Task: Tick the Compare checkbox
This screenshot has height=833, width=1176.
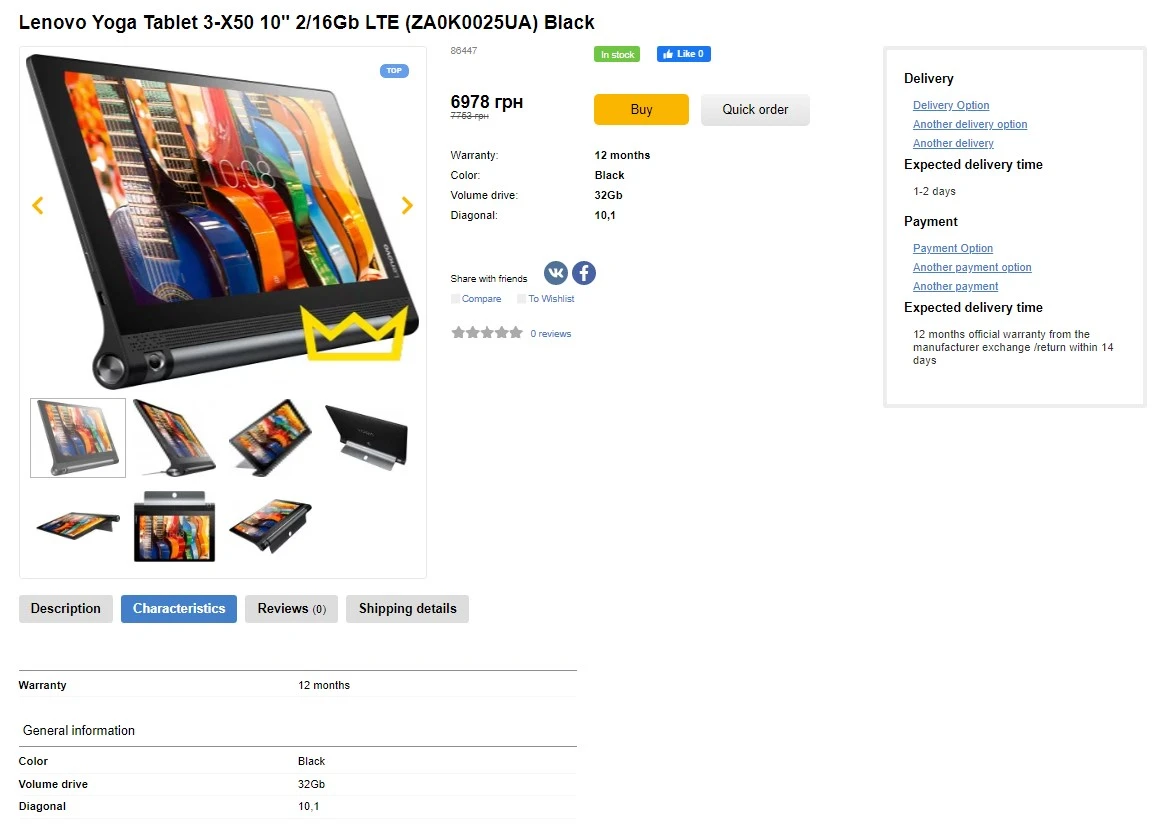Action: coord(455,298)
